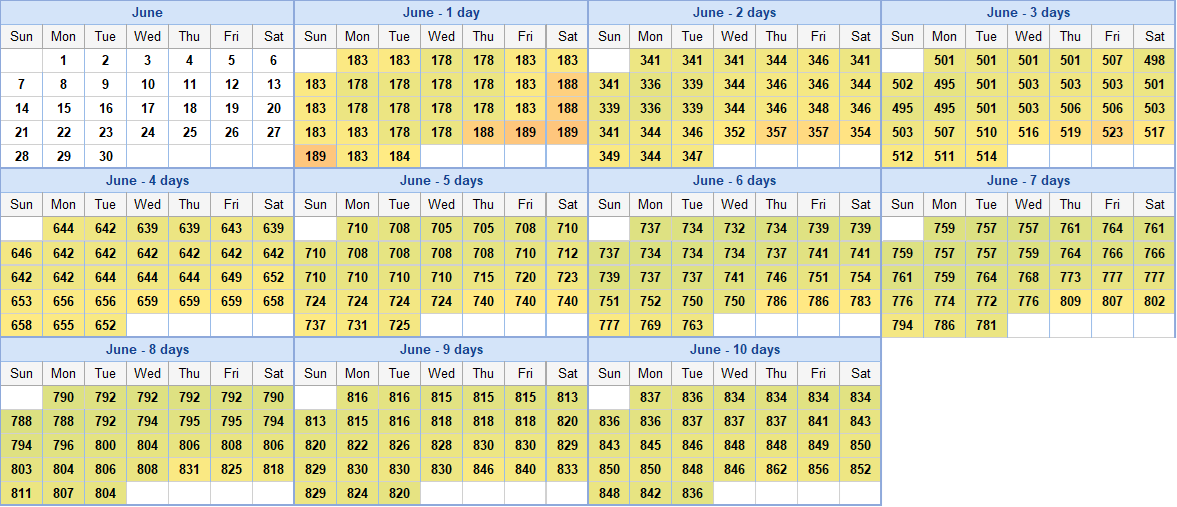Click Sat column header in June - 9 days
1177x507 pixels.
tap(567, 374)
